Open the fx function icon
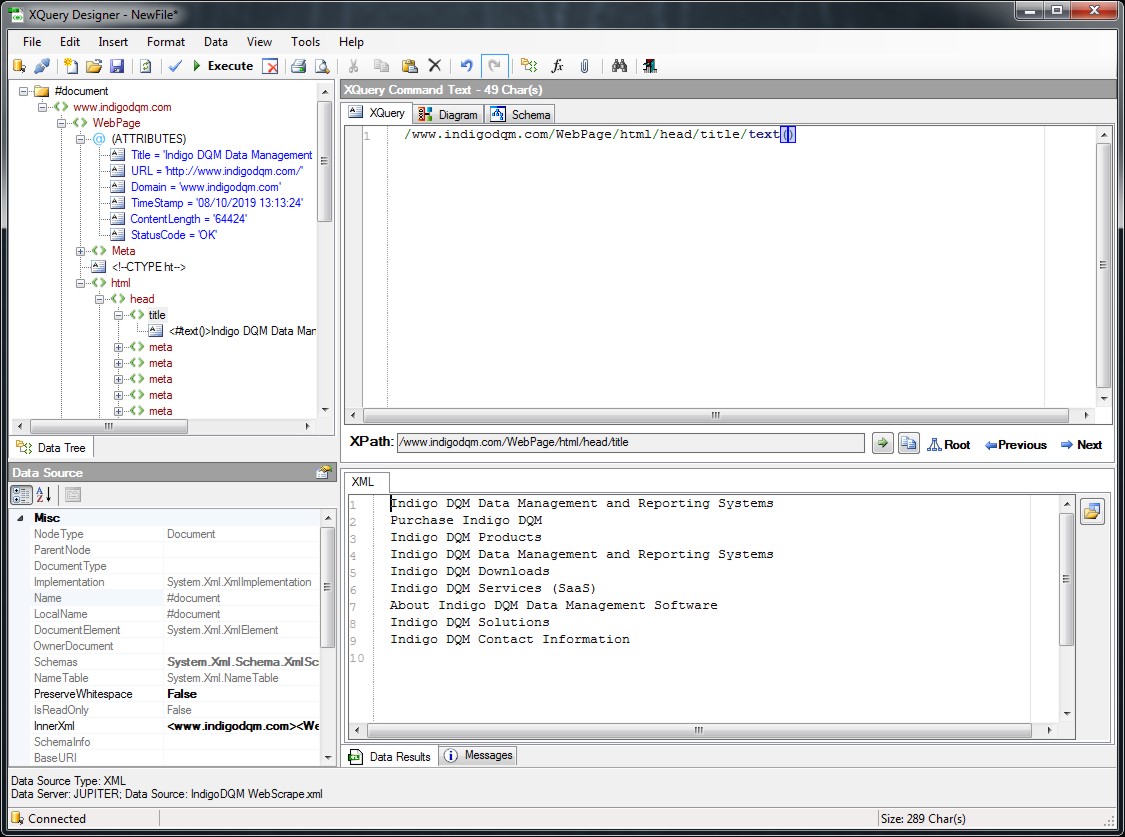 (558, 66)
